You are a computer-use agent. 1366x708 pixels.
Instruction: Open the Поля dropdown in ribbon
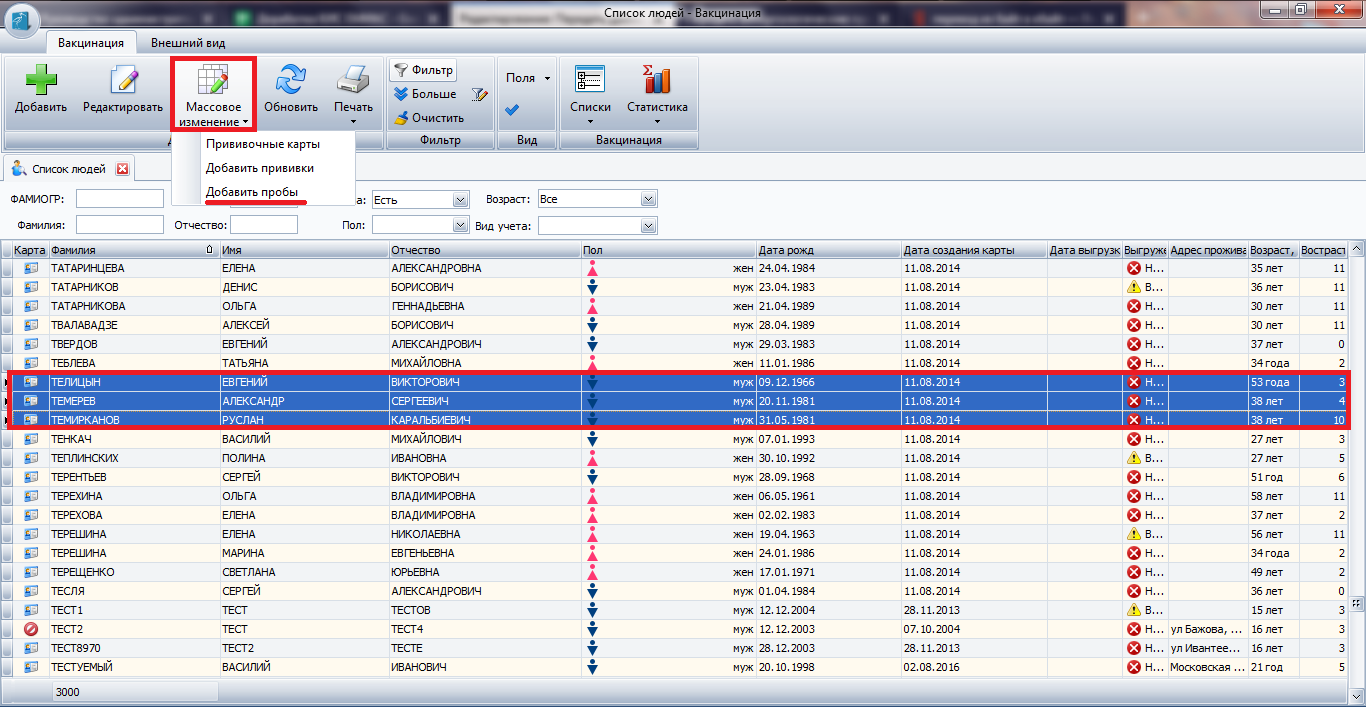(x=527, y=78)
